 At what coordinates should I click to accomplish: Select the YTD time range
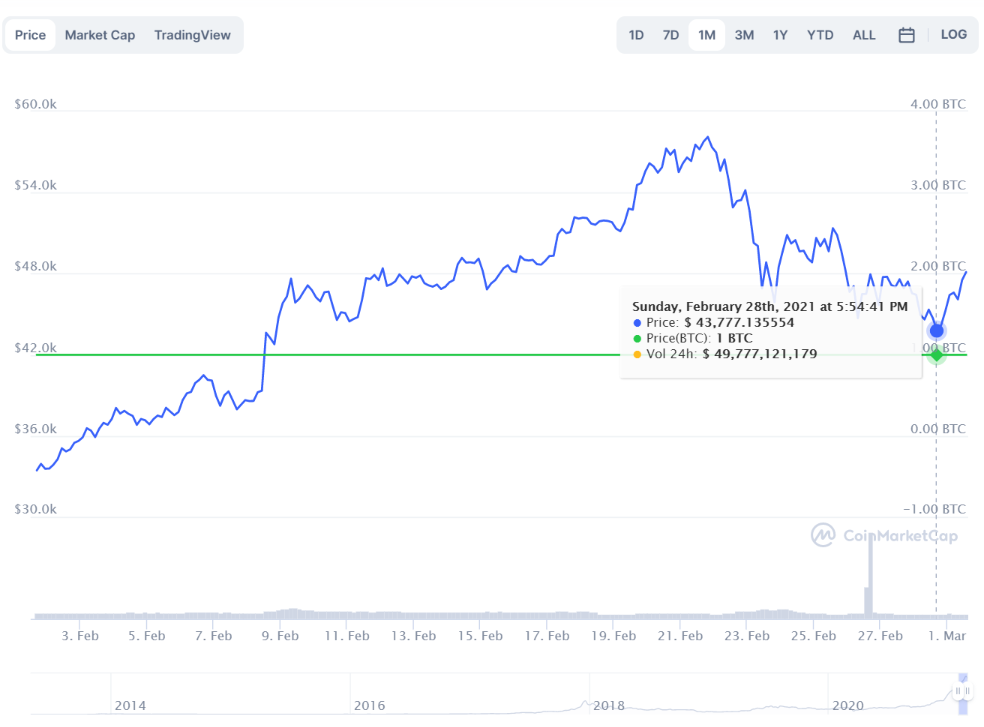[x=820, y=35]
